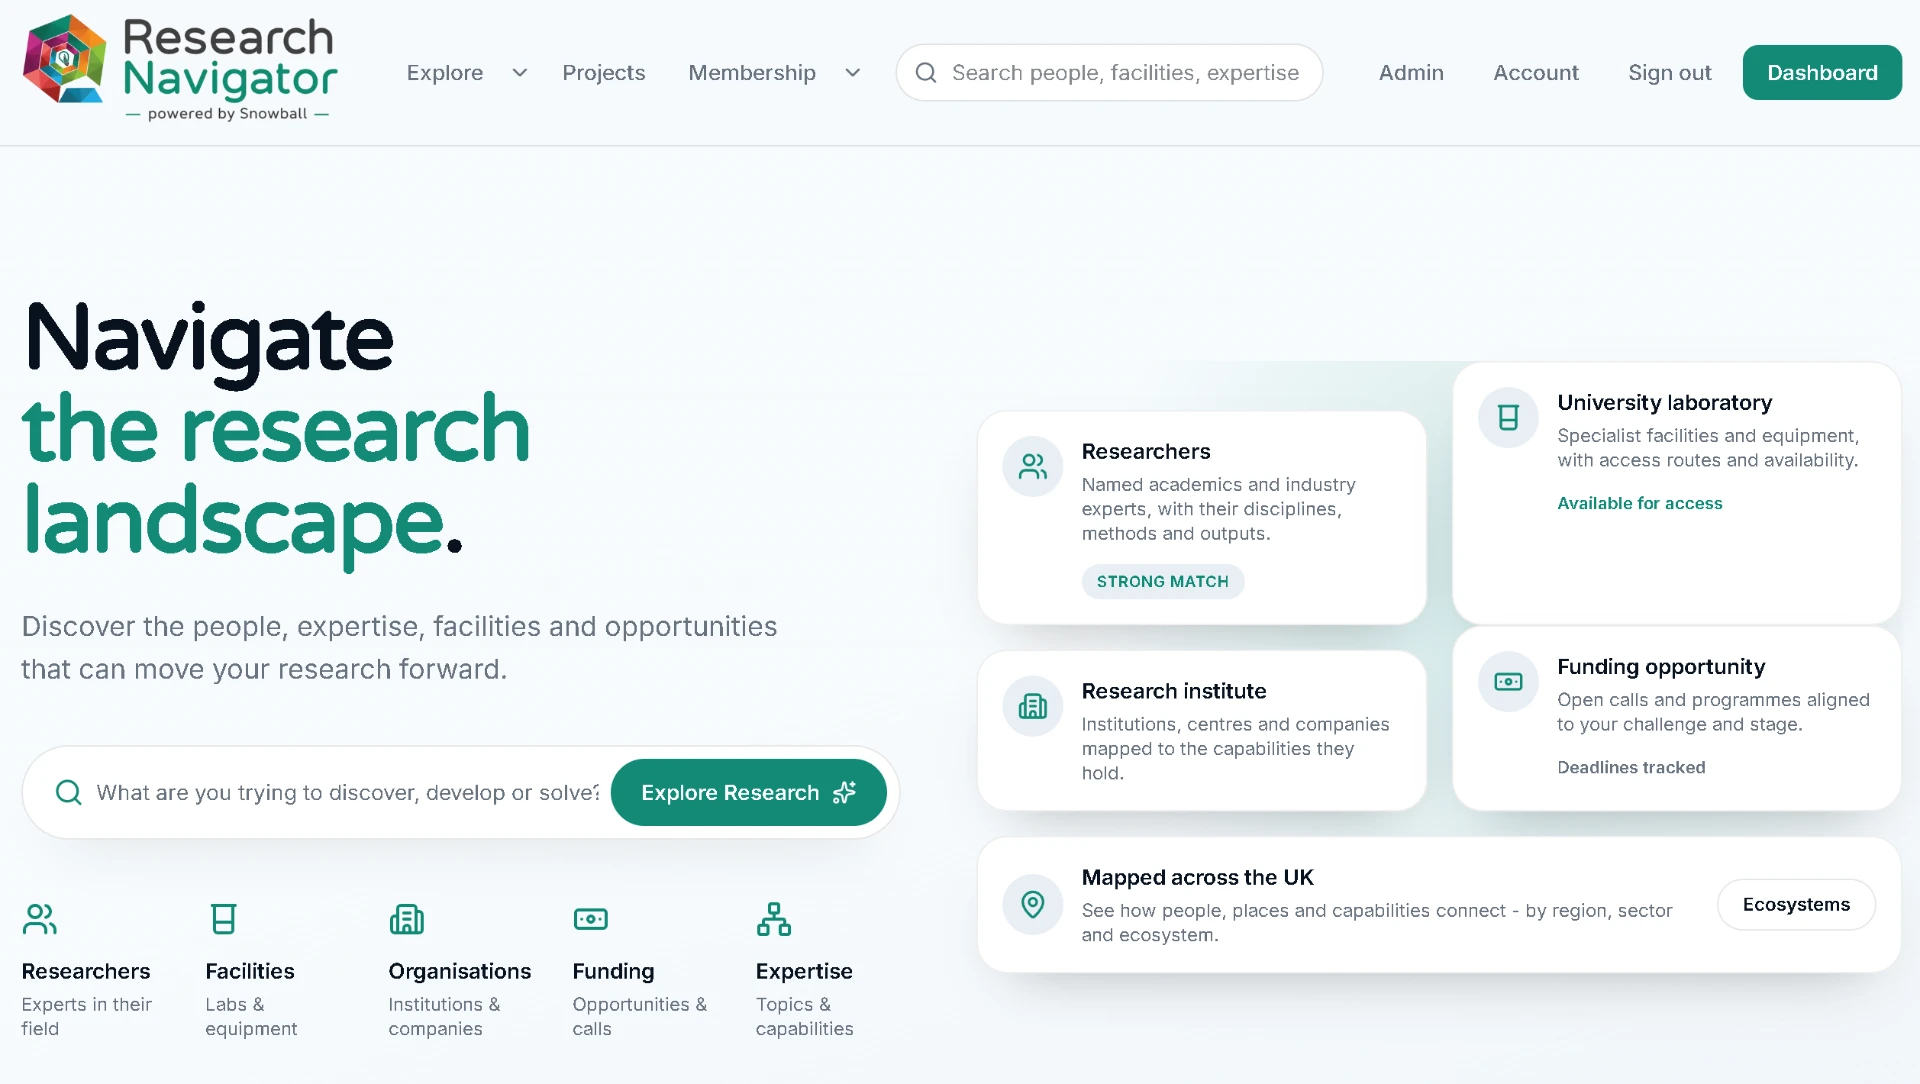Click the banknote icon on Funding opportunity card

[x=1509, y=682]
